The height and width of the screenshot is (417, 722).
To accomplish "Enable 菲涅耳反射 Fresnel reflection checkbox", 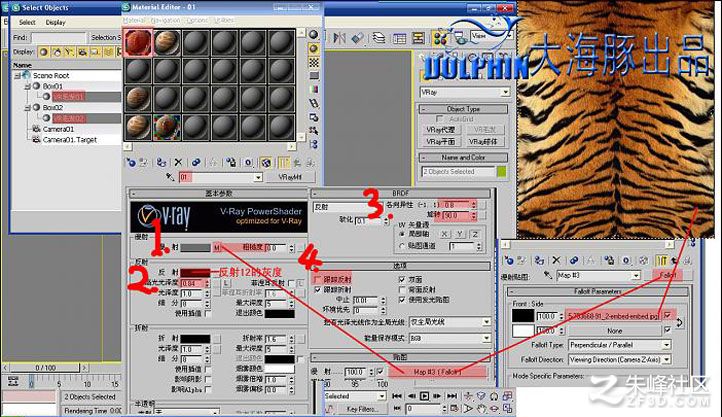I will (x=293, y=283).
